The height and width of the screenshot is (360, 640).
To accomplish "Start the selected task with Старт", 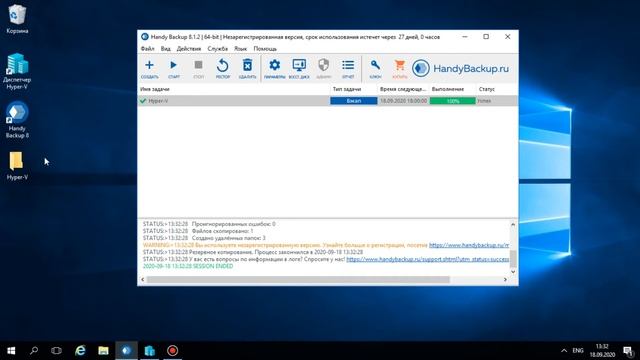I will 173,69.
